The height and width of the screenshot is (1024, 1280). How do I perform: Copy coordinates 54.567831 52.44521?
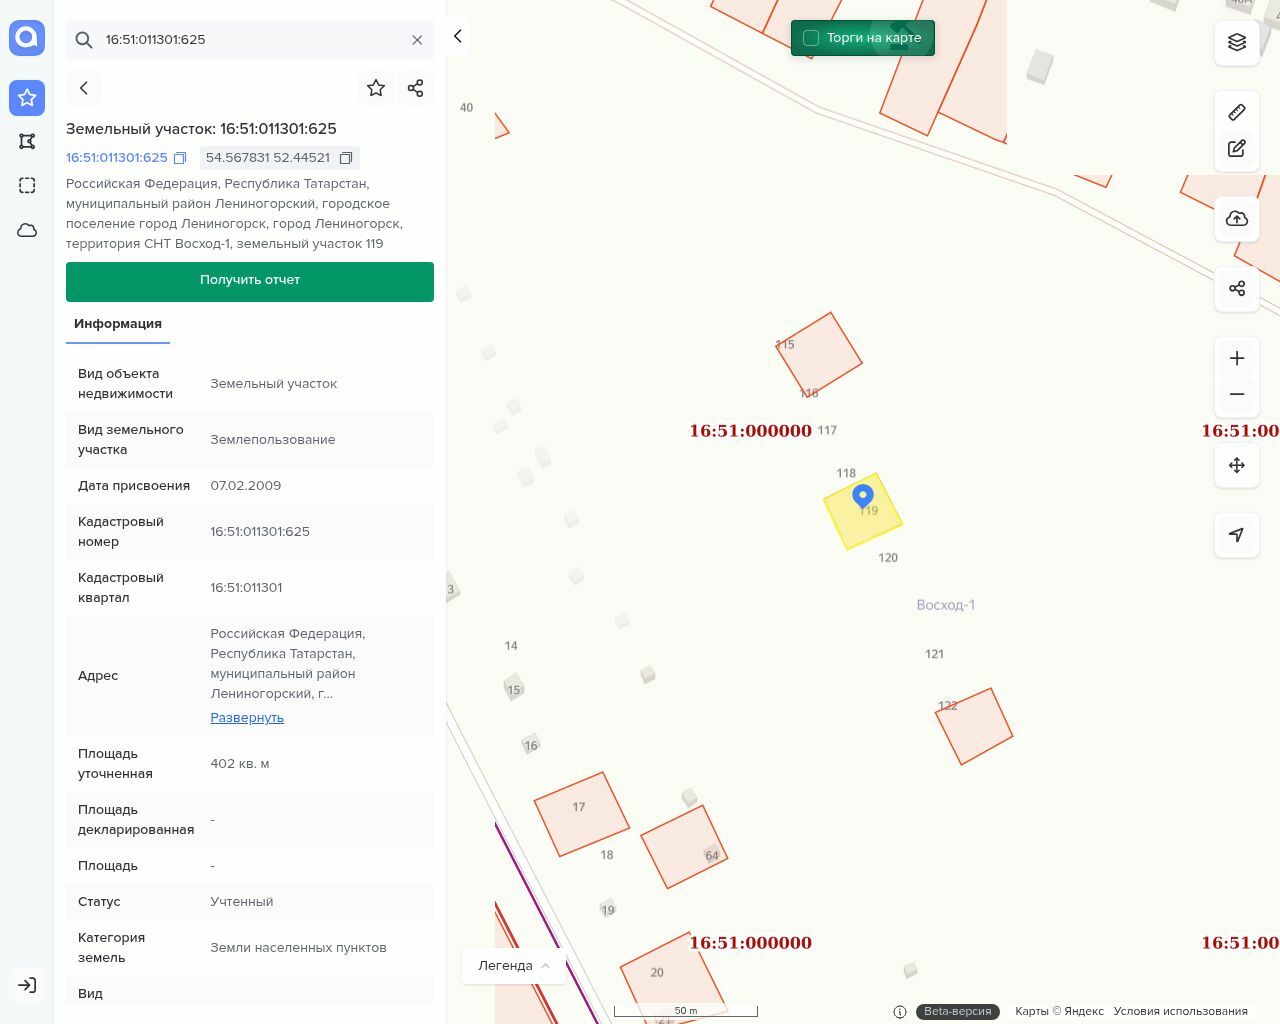pyautogui.click(x=346, y=158)
